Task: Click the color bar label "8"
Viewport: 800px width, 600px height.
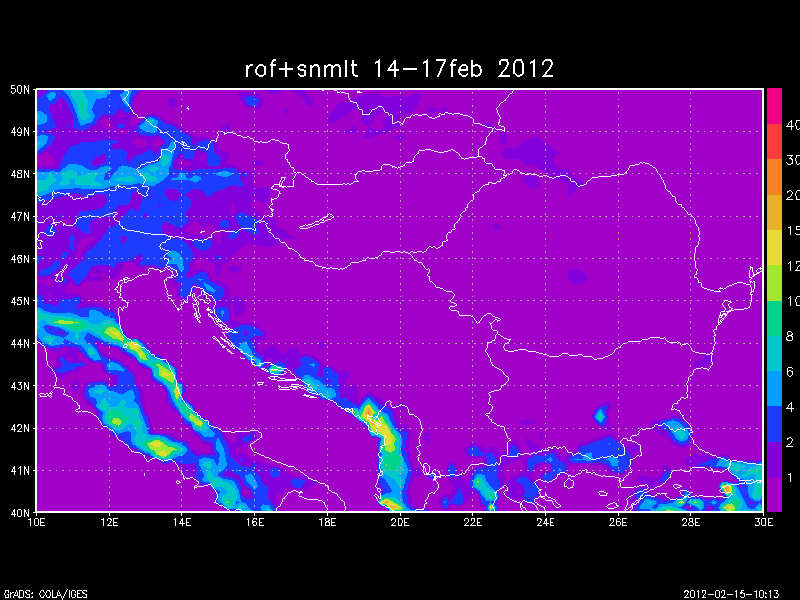Action: pos(790,336)
